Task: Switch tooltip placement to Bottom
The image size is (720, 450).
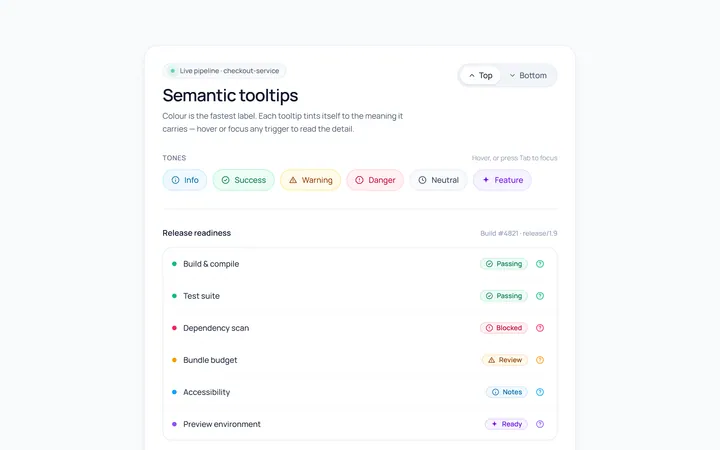Action: (528, 75)
